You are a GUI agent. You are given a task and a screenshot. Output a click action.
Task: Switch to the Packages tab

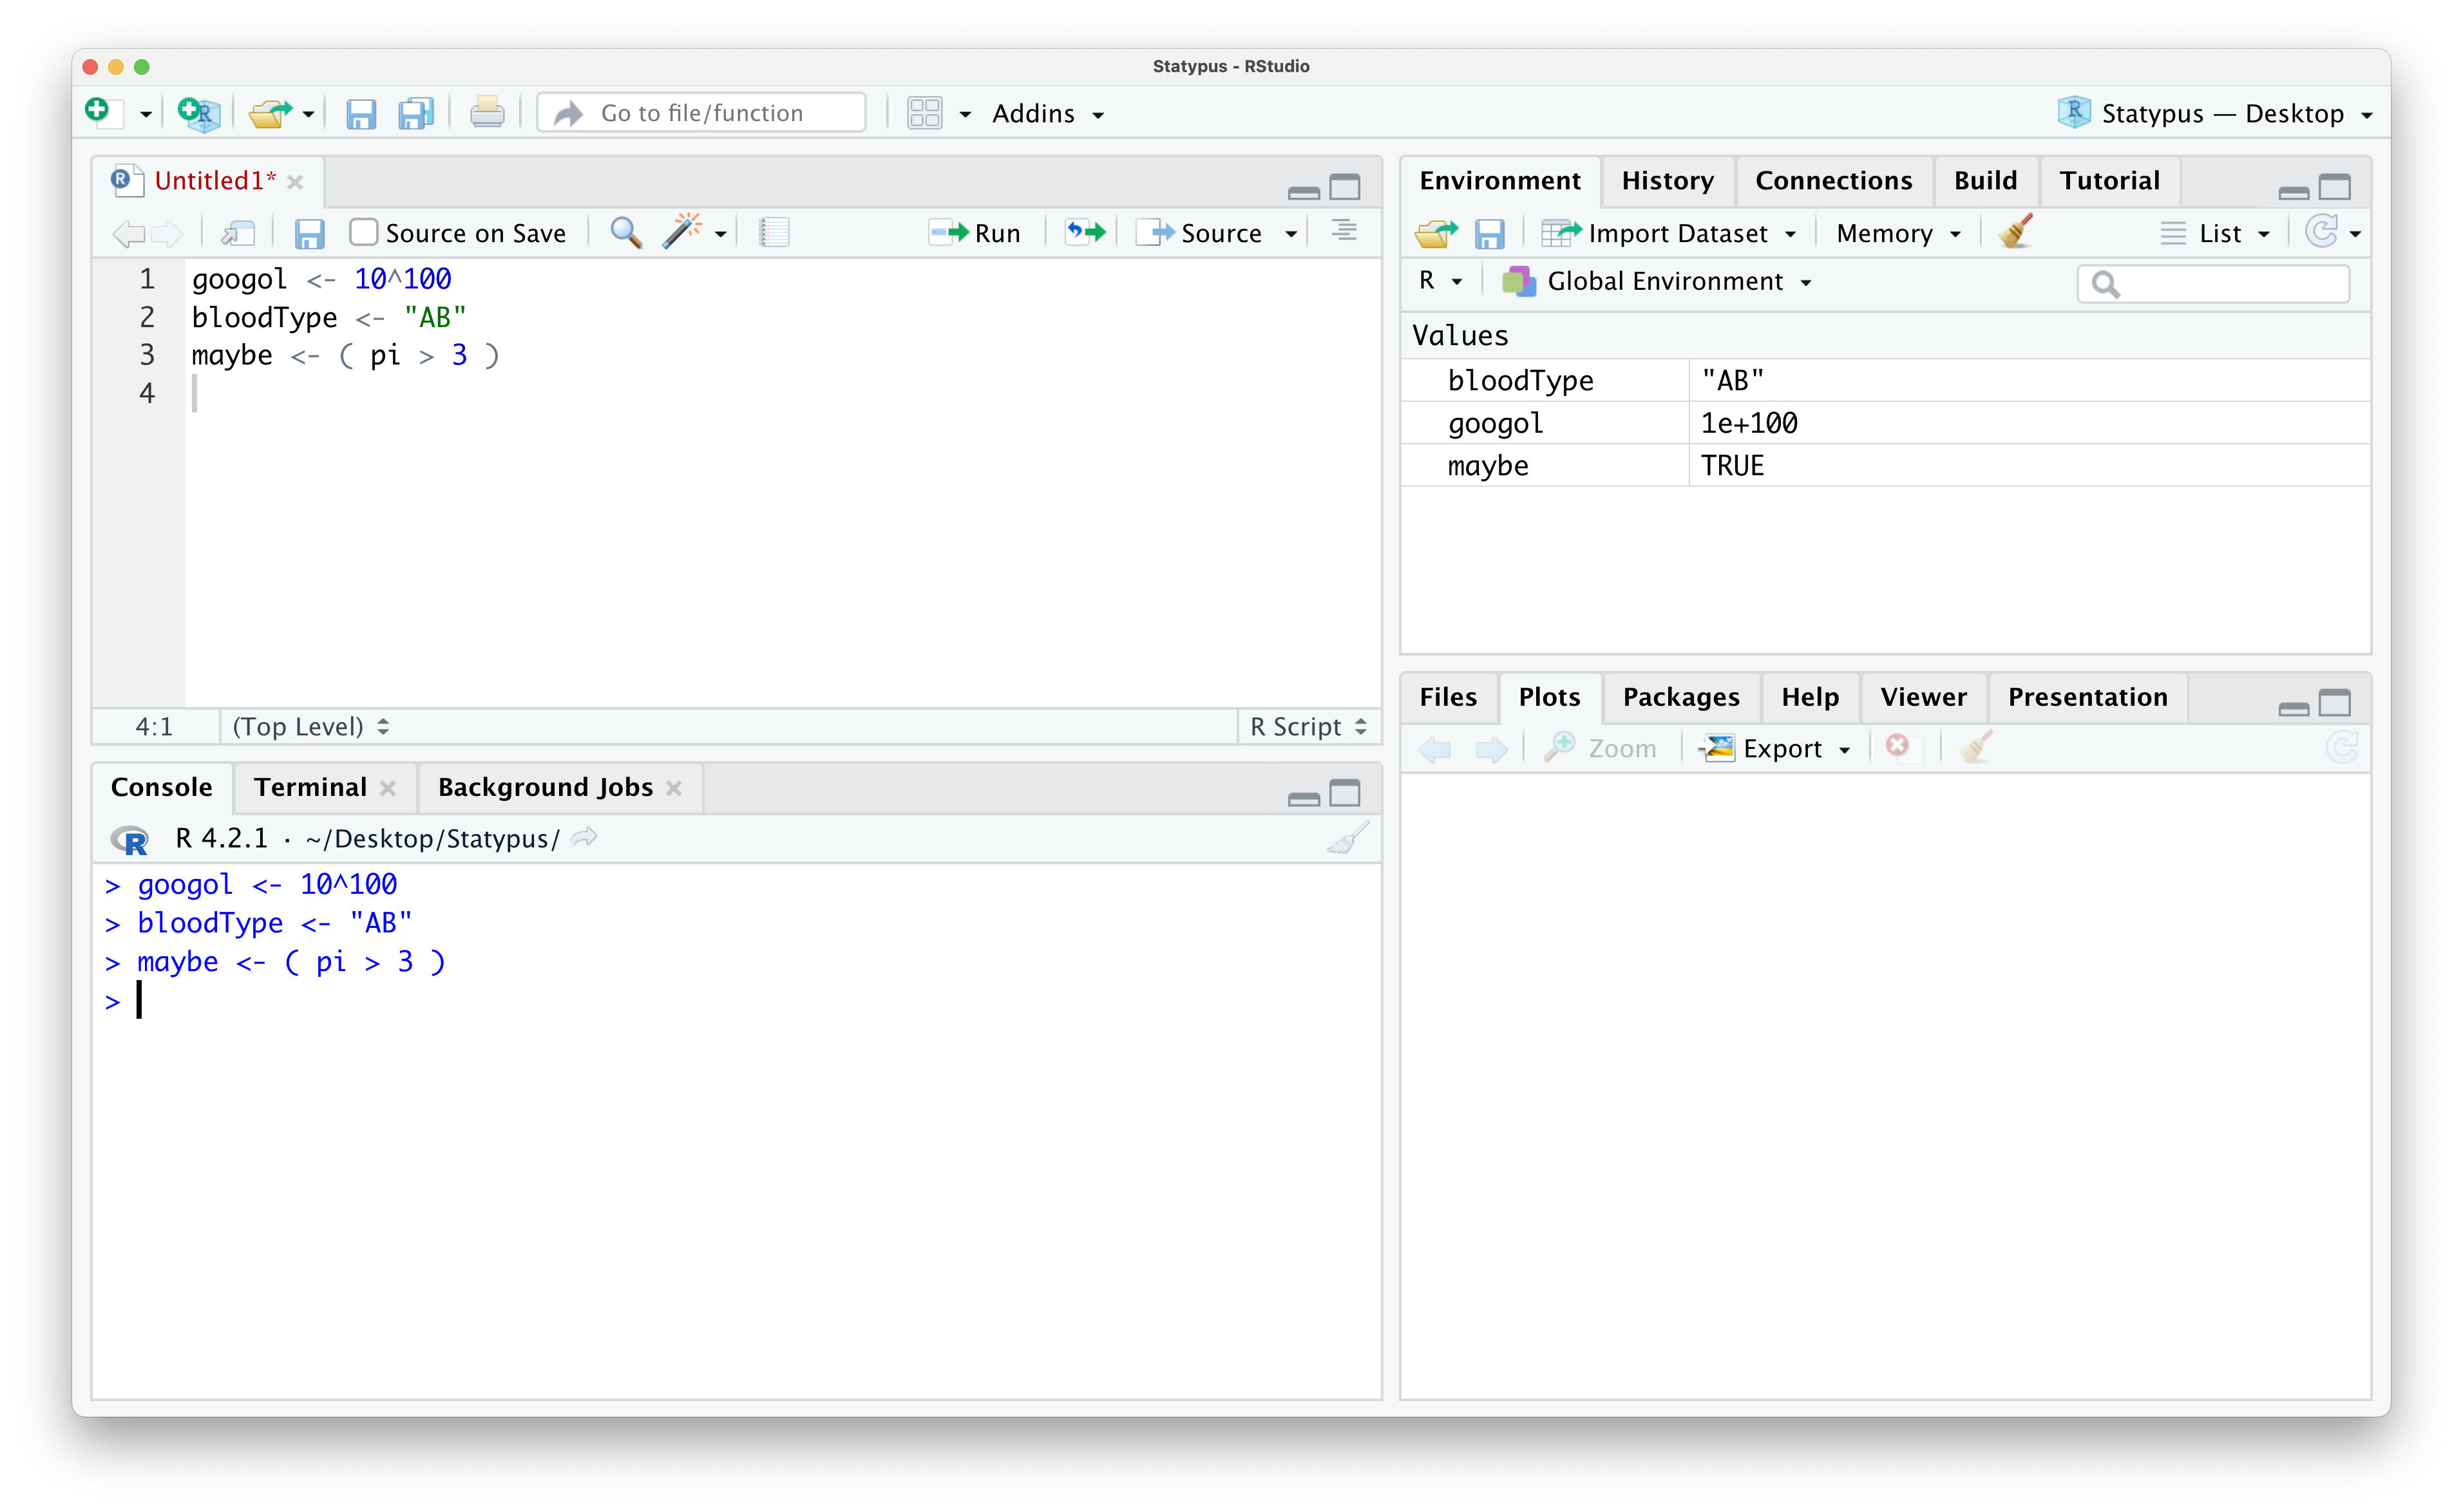click(1680, 697)
